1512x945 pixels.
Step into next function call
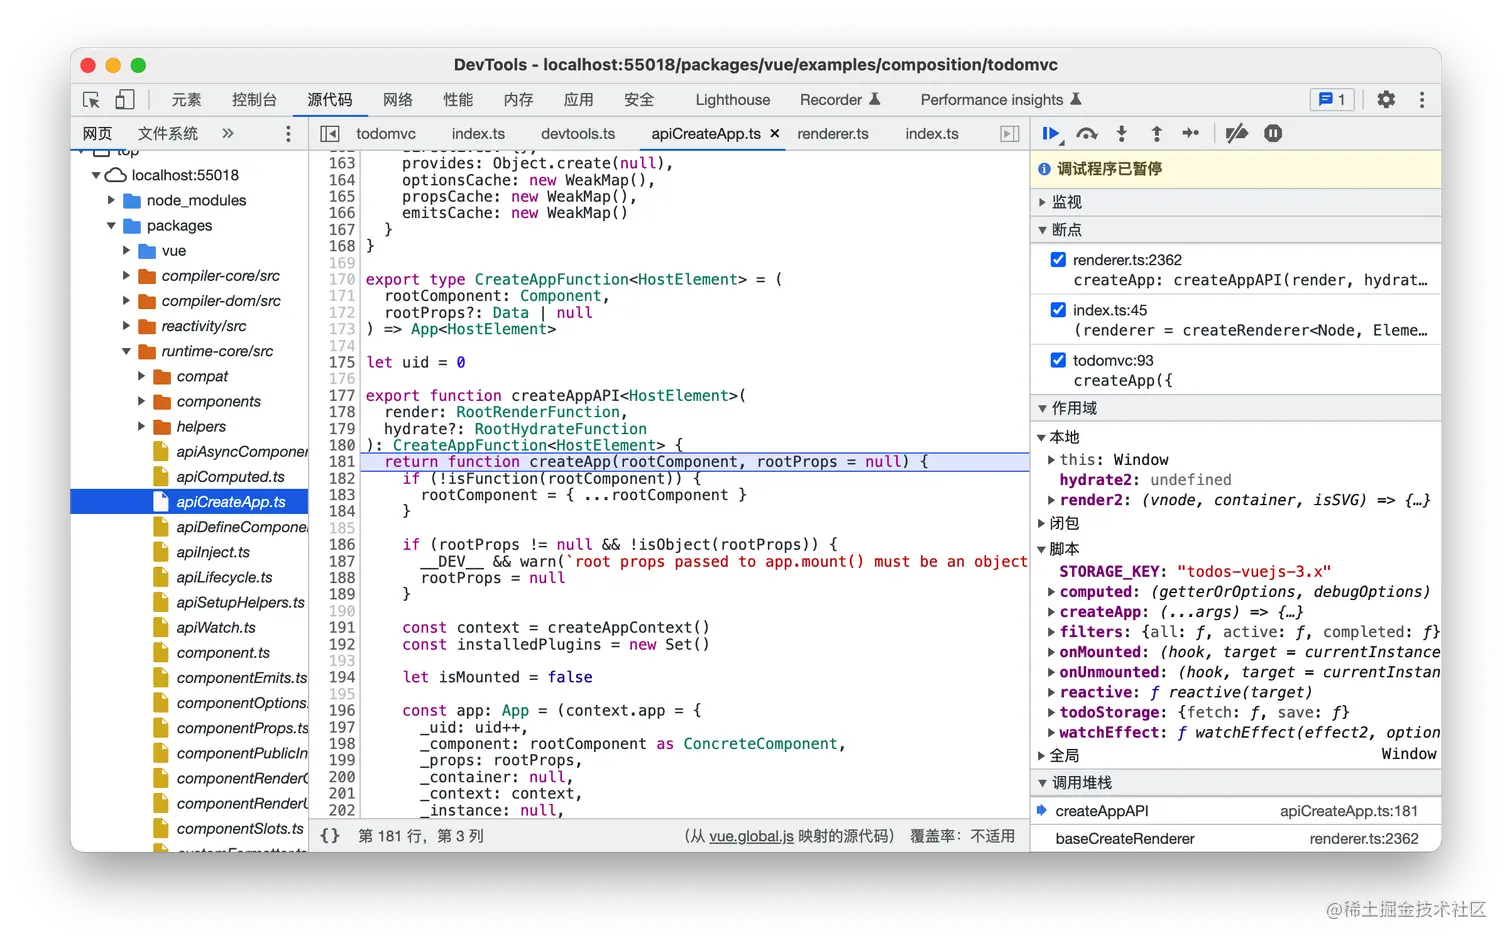tap(1121, 134)
